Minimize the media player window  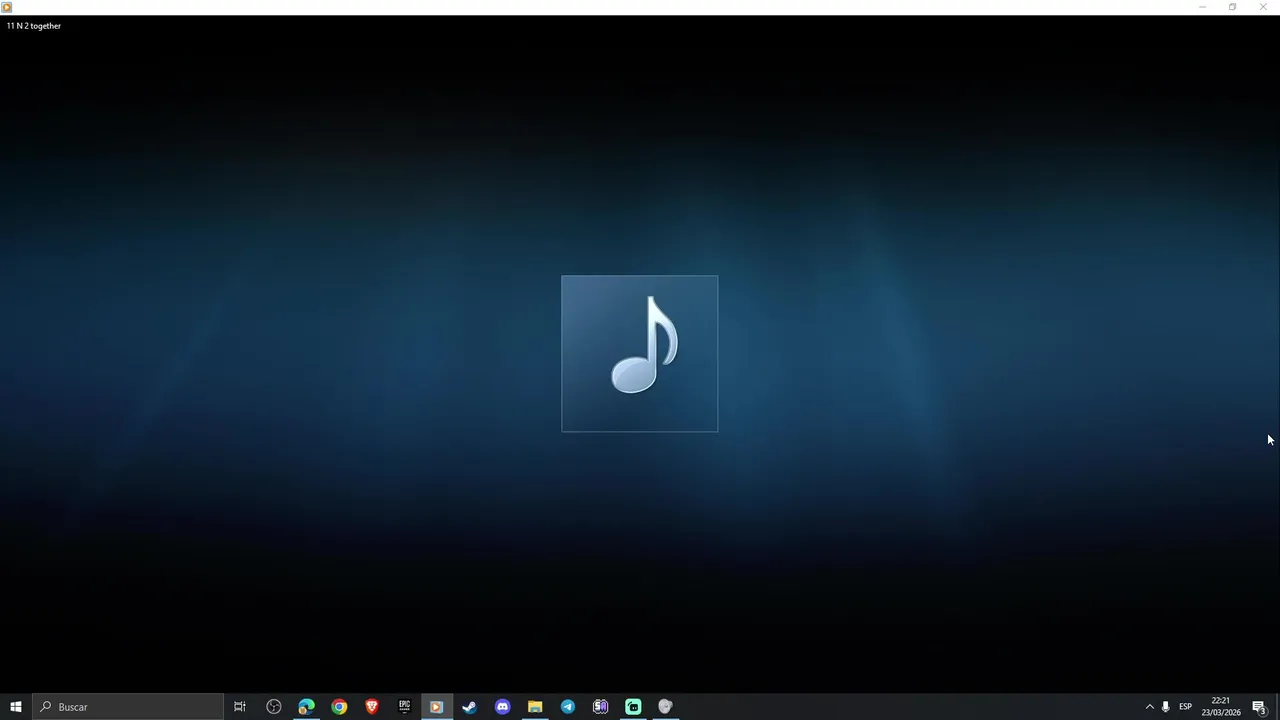[x=1202, y=7]
